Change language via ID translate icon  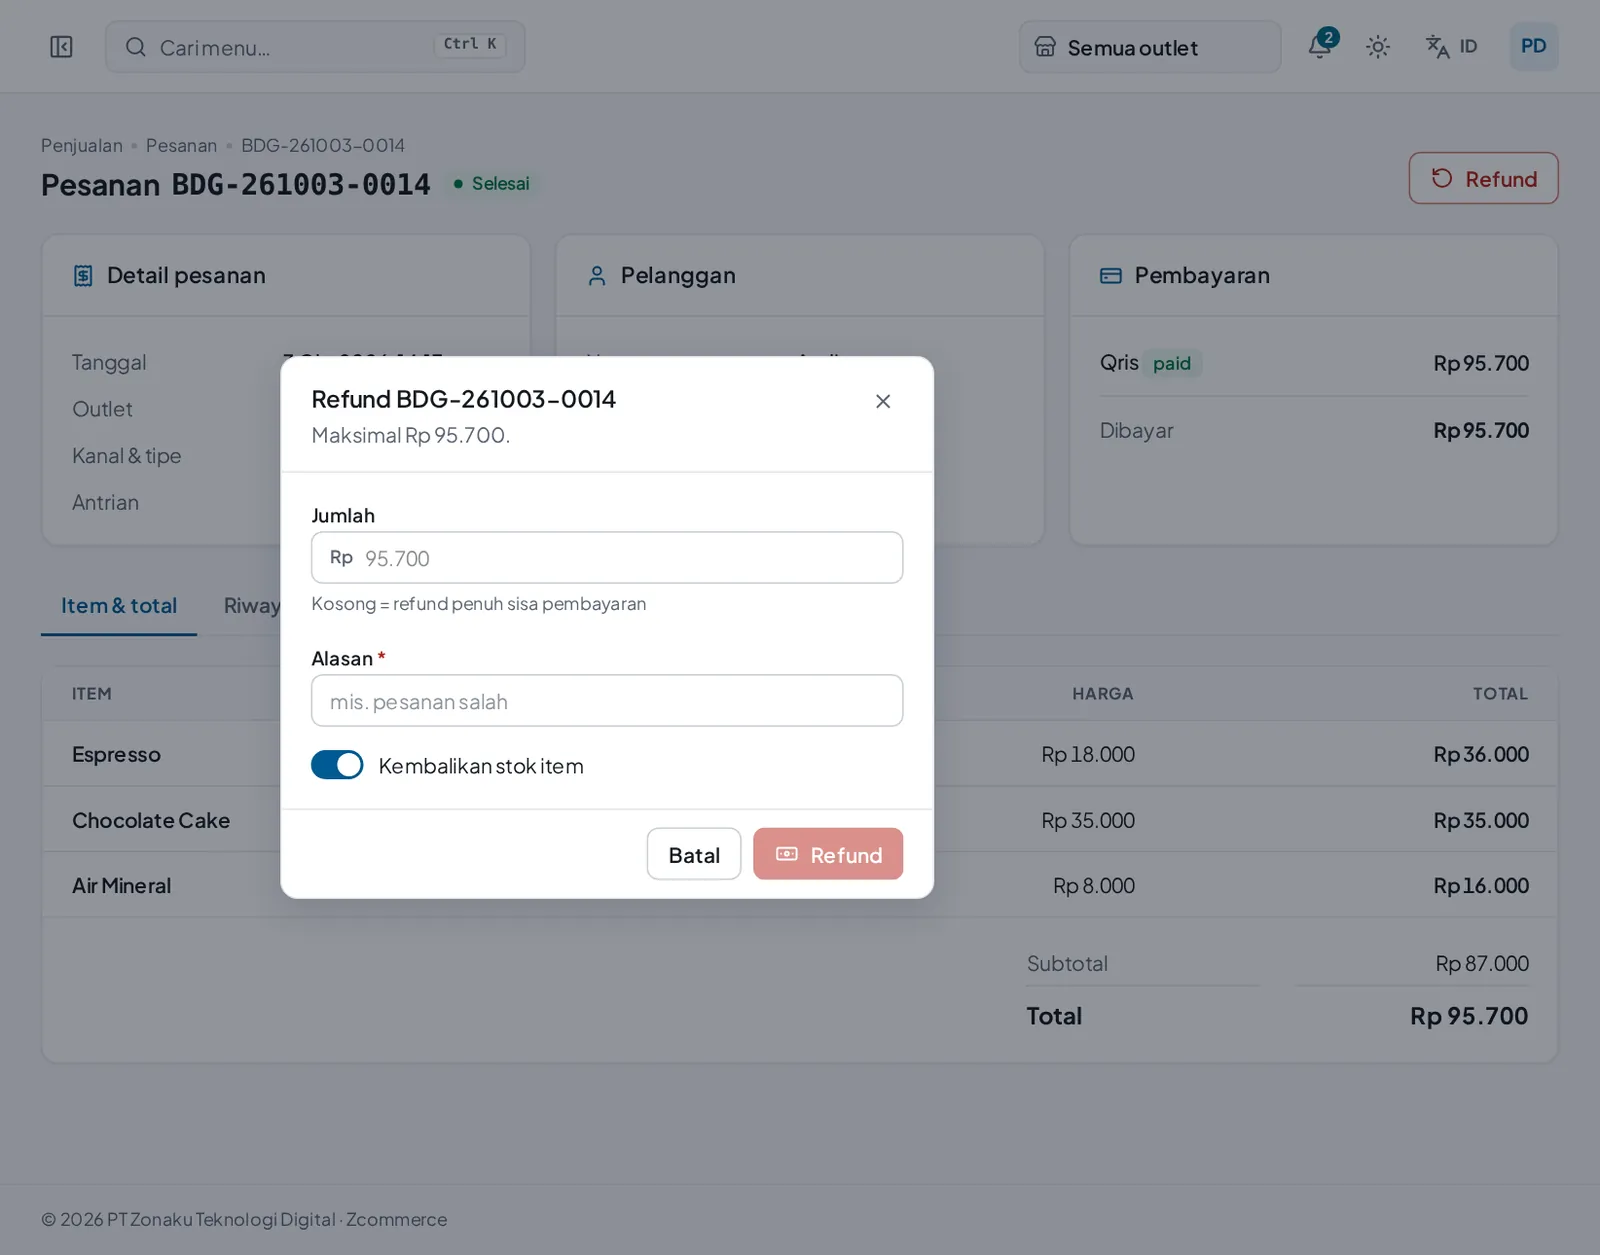click(1451, 47)
